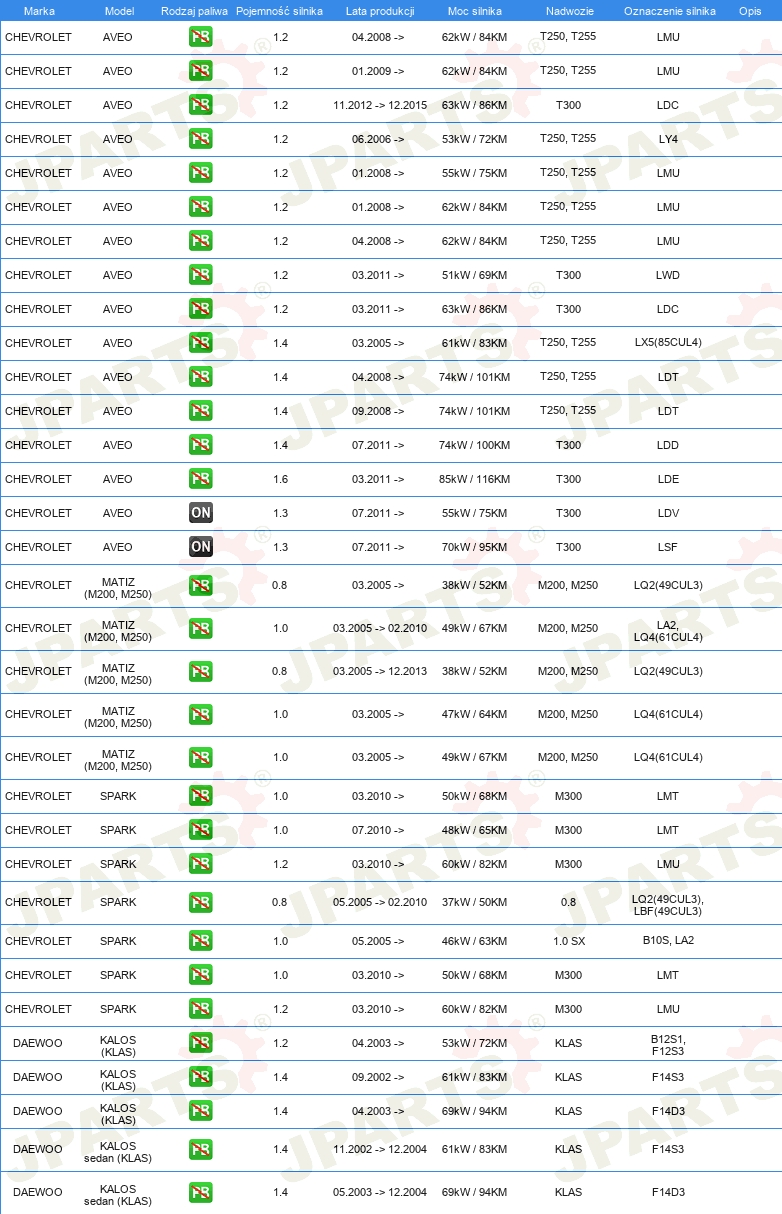Click petrol icon in MATIZ 03.2005 -> 12.2013 row
The width and height of the screenshot is (782, 1214).
[x=201, y=671]
